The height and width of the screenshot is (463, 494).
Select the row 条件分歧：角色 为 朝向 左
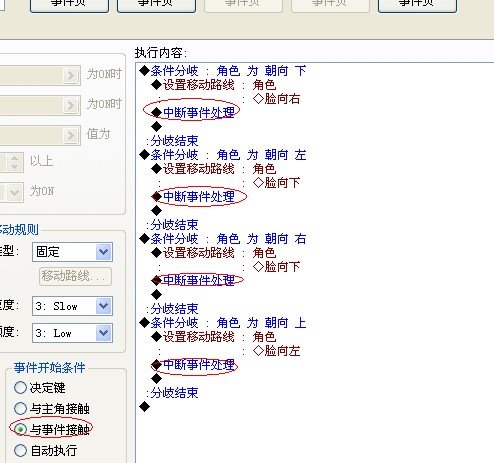point(223,155)
